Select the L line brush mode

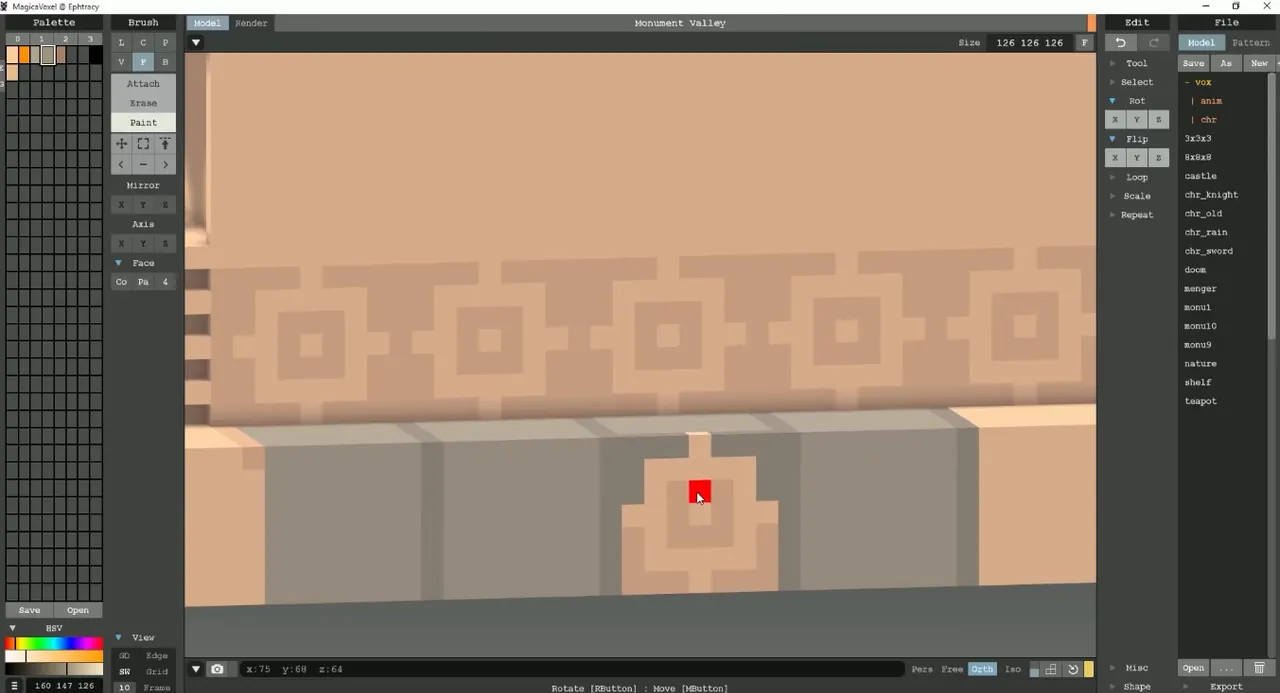[x=121, y=43]
